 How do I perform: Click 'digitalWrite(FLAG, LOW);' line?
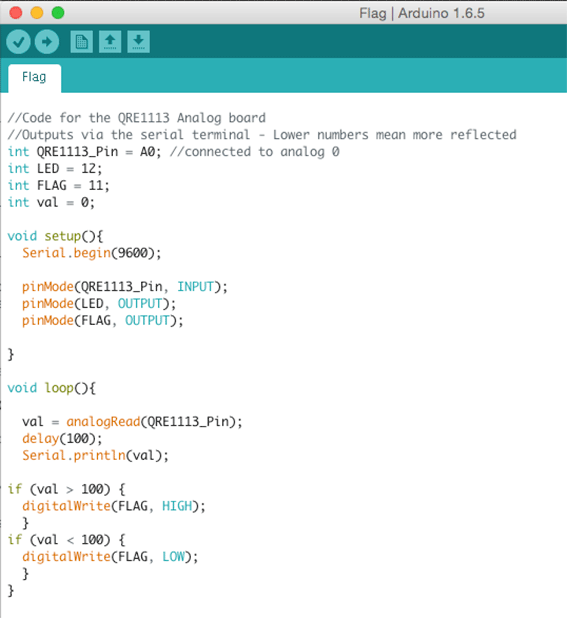[x=110, y=557]
